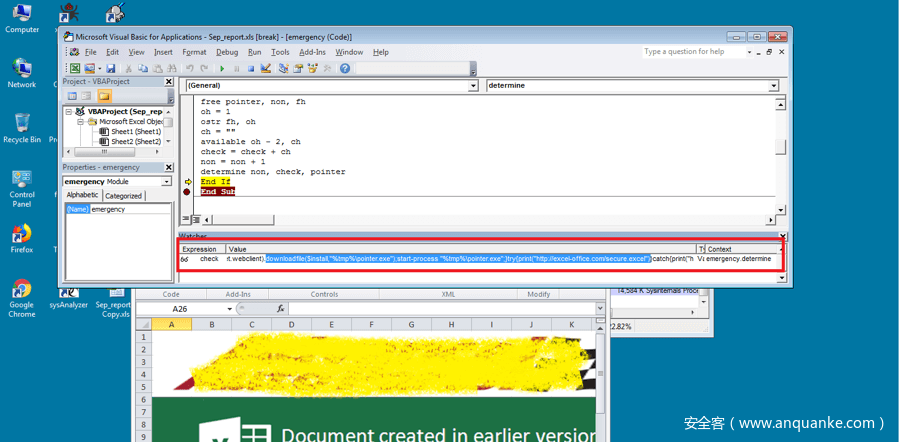This screenshot has width=900, height=442.
Task: Toggle the breakpoint dot beside End Sub
Action: pyautogui.click(x=187, y=191)
